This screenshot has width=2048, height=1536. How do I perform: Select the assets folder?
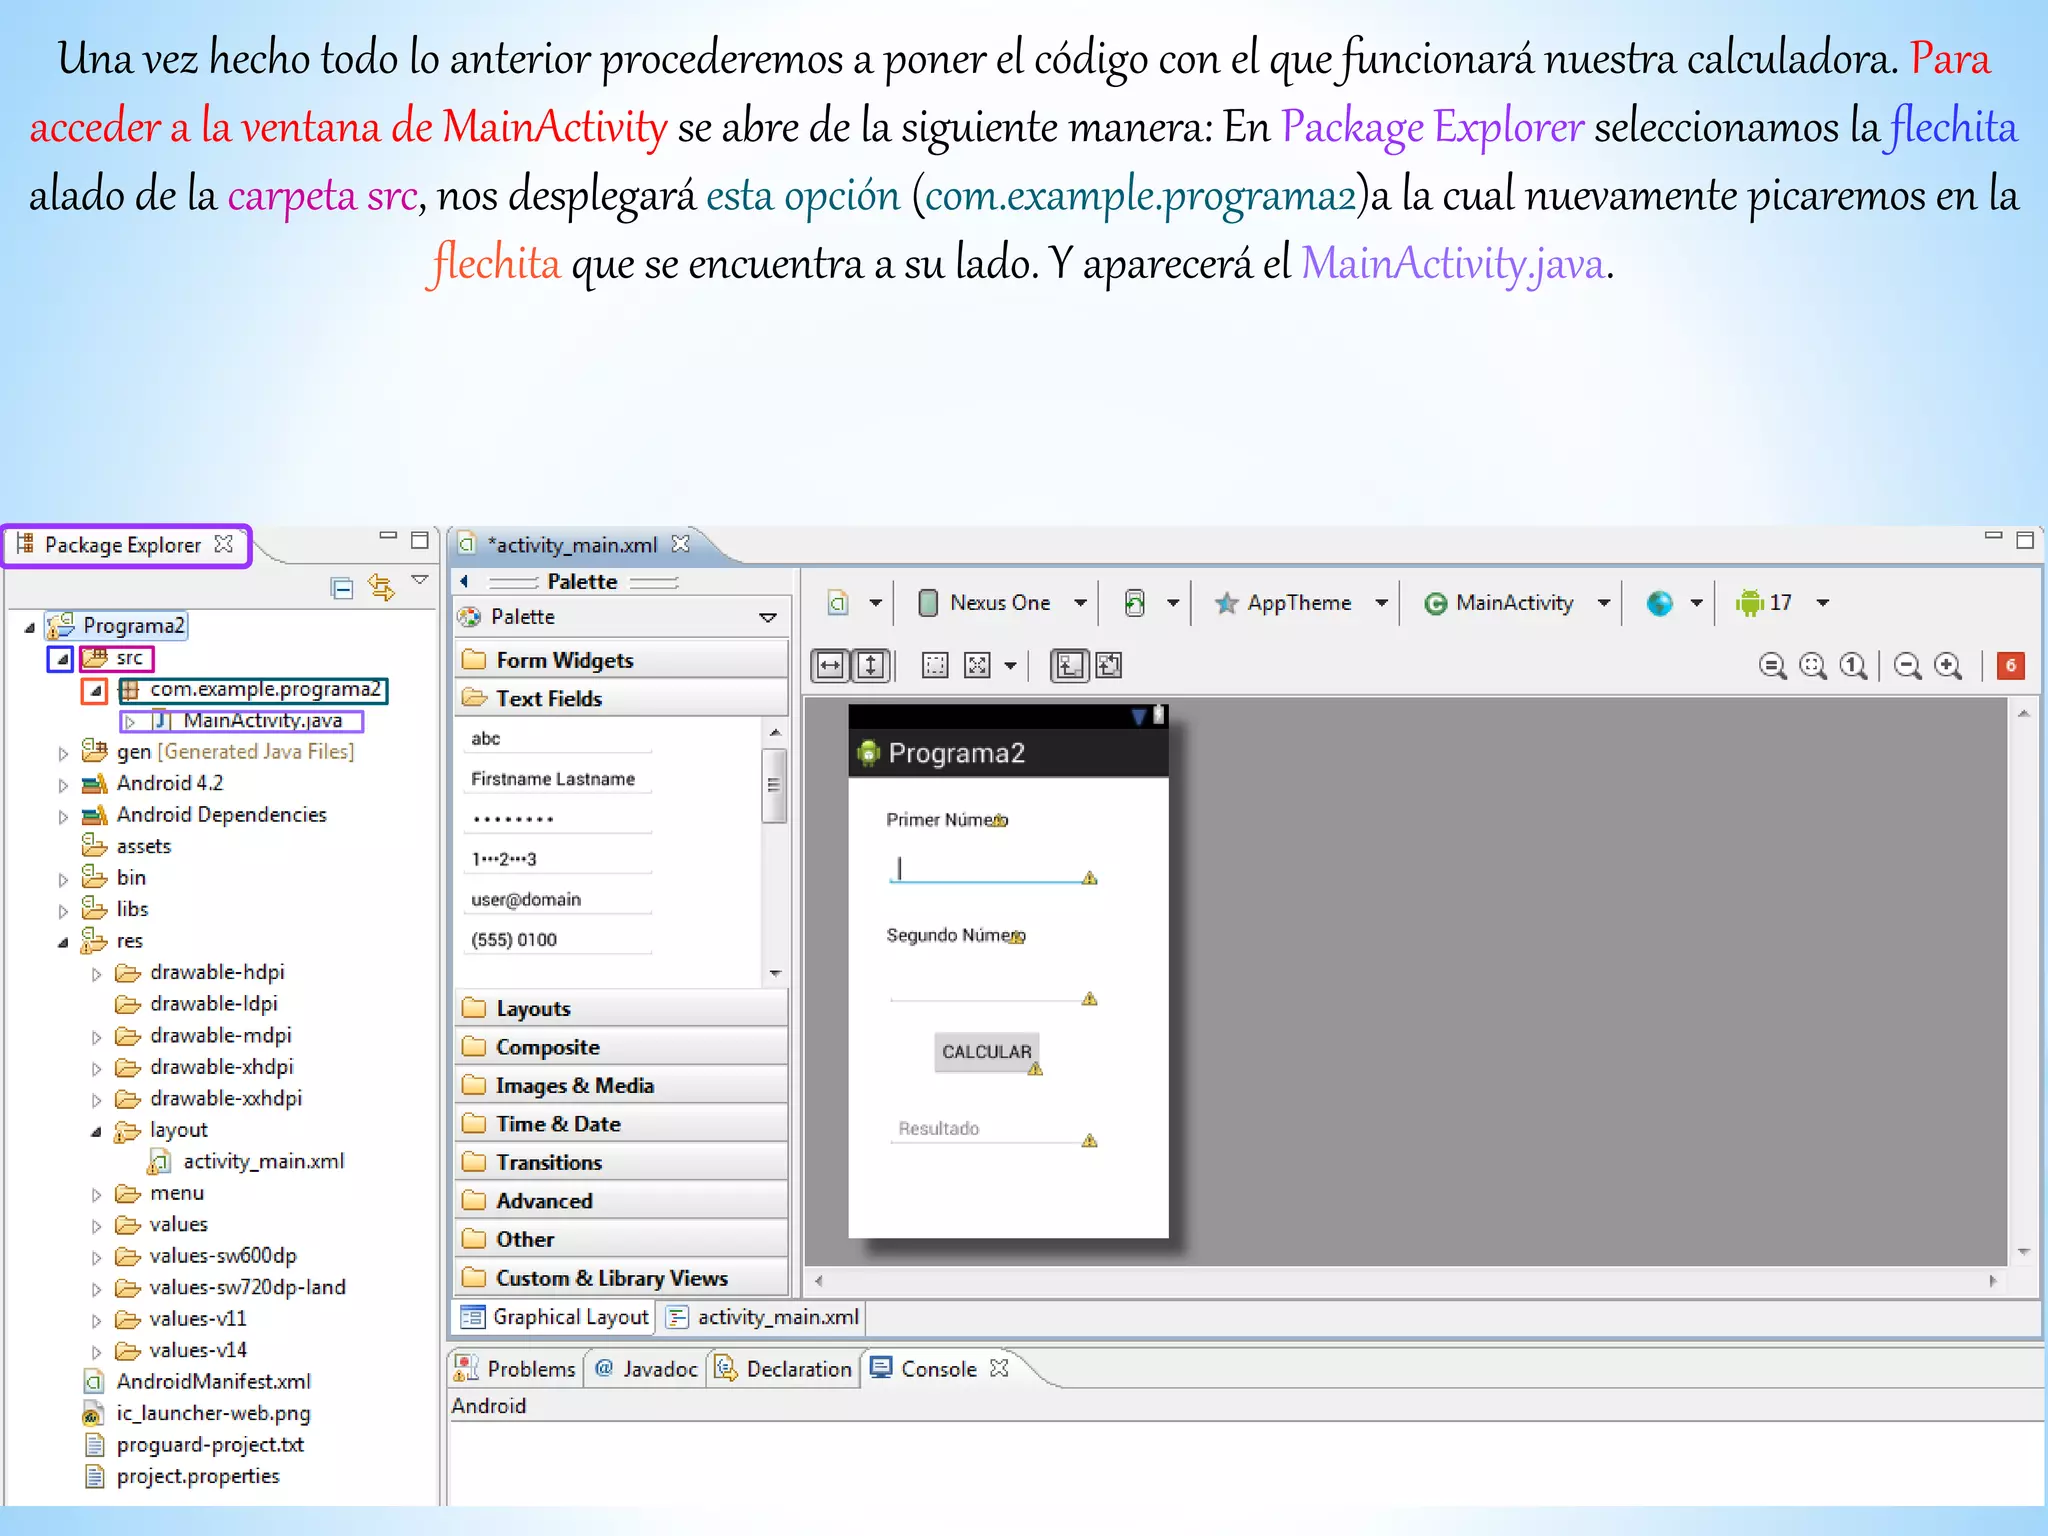click(x=143, y=846)
